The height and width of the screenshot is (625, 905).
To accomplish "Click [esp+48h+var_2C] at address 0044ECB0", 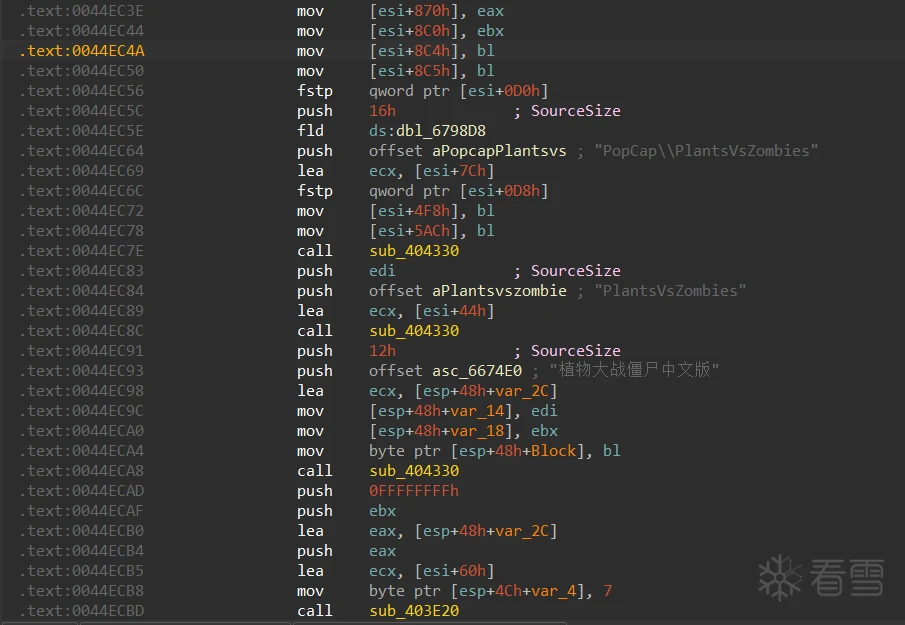I will 486,531.
